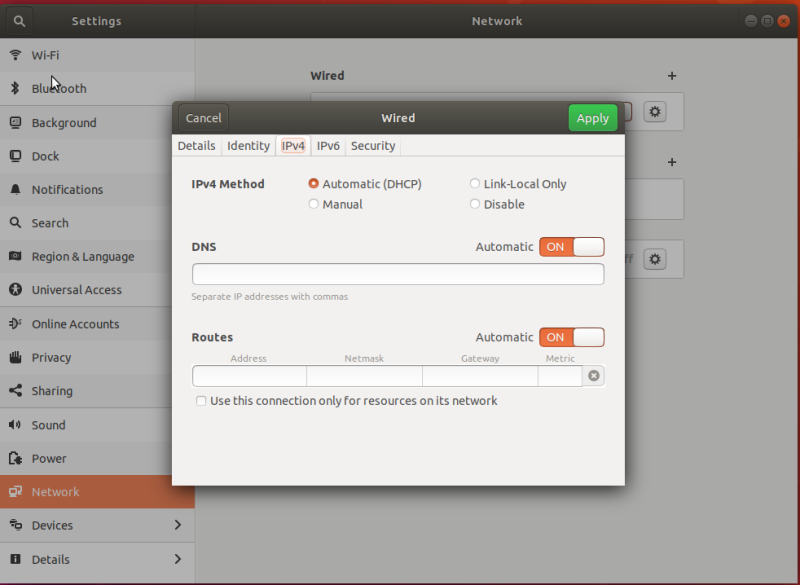The image size is (800, 585).
Task: Go to the Privacy hand panel
Action: tap(51, 357)
